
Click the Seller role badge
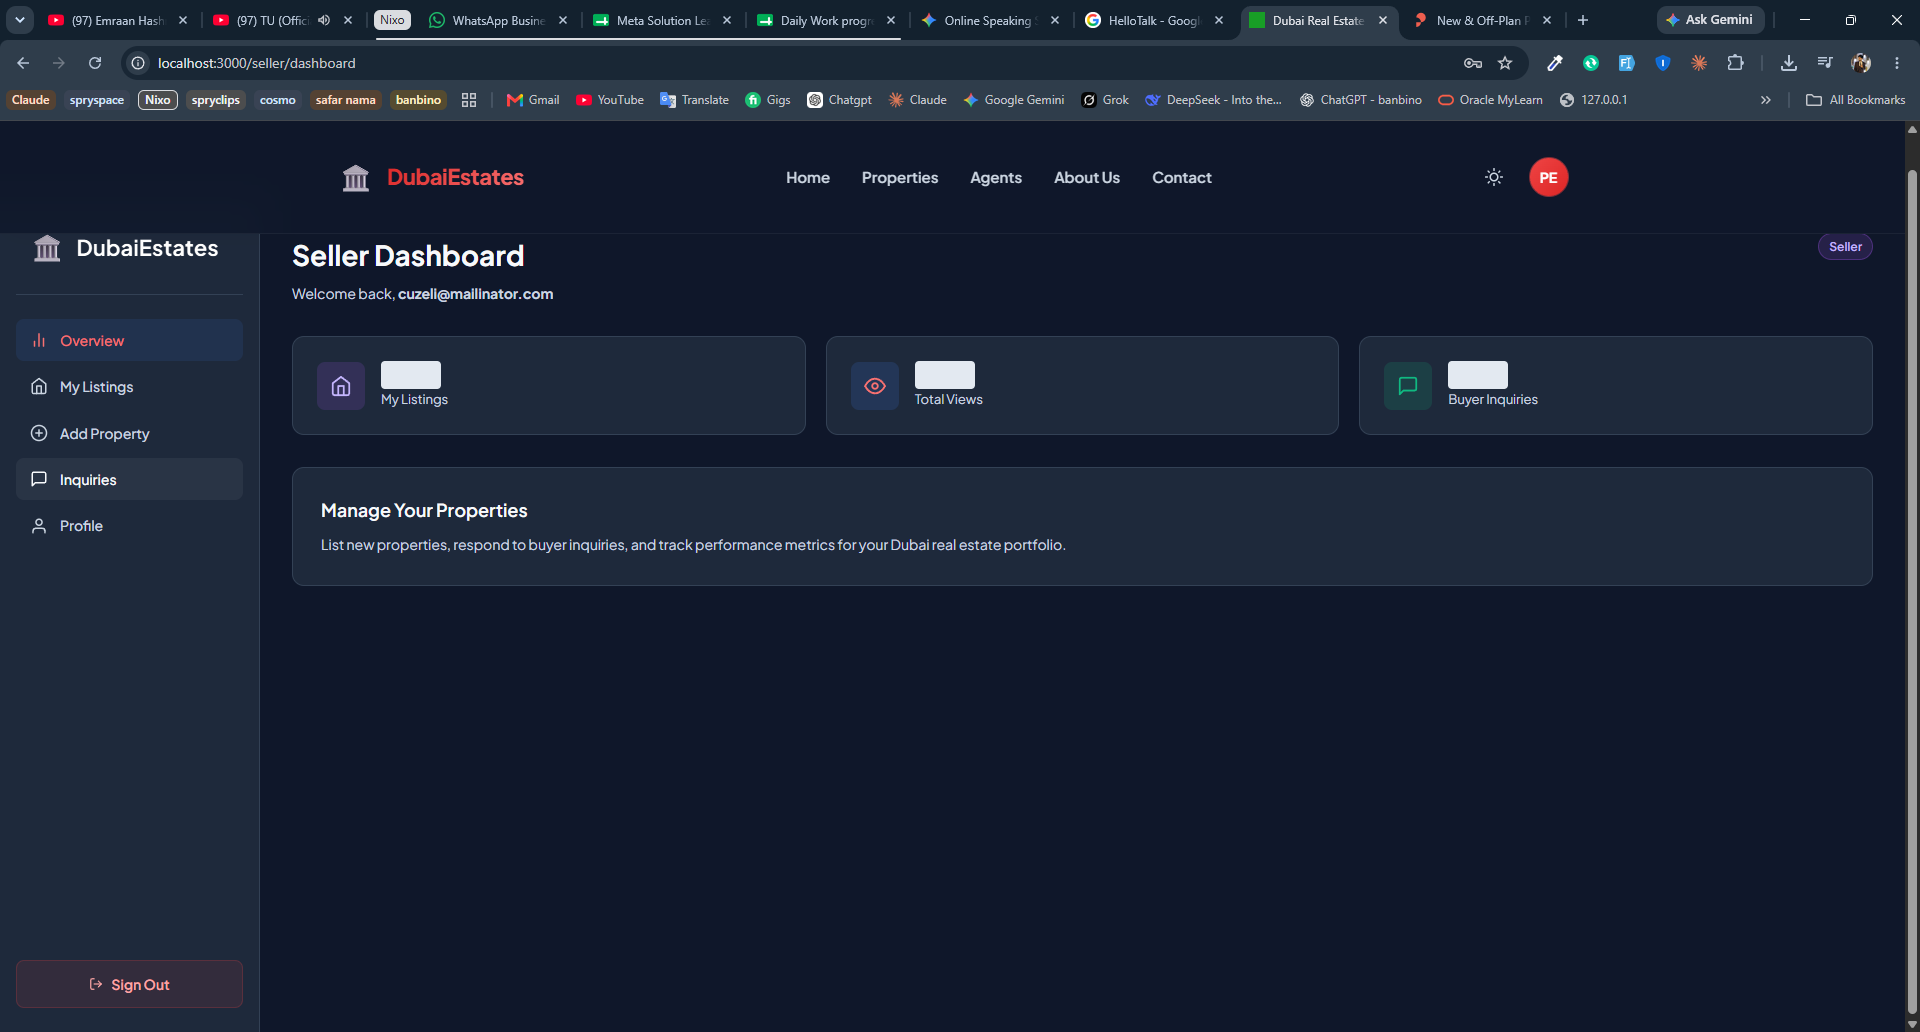pos(1845,247)
